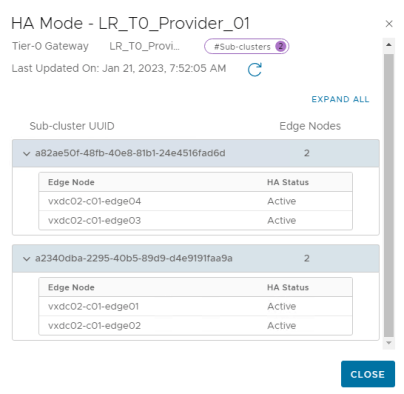Select edge node vxdc02-c01-edge01 row
Screen dimensions: 404x394
[x=195, y=306]
